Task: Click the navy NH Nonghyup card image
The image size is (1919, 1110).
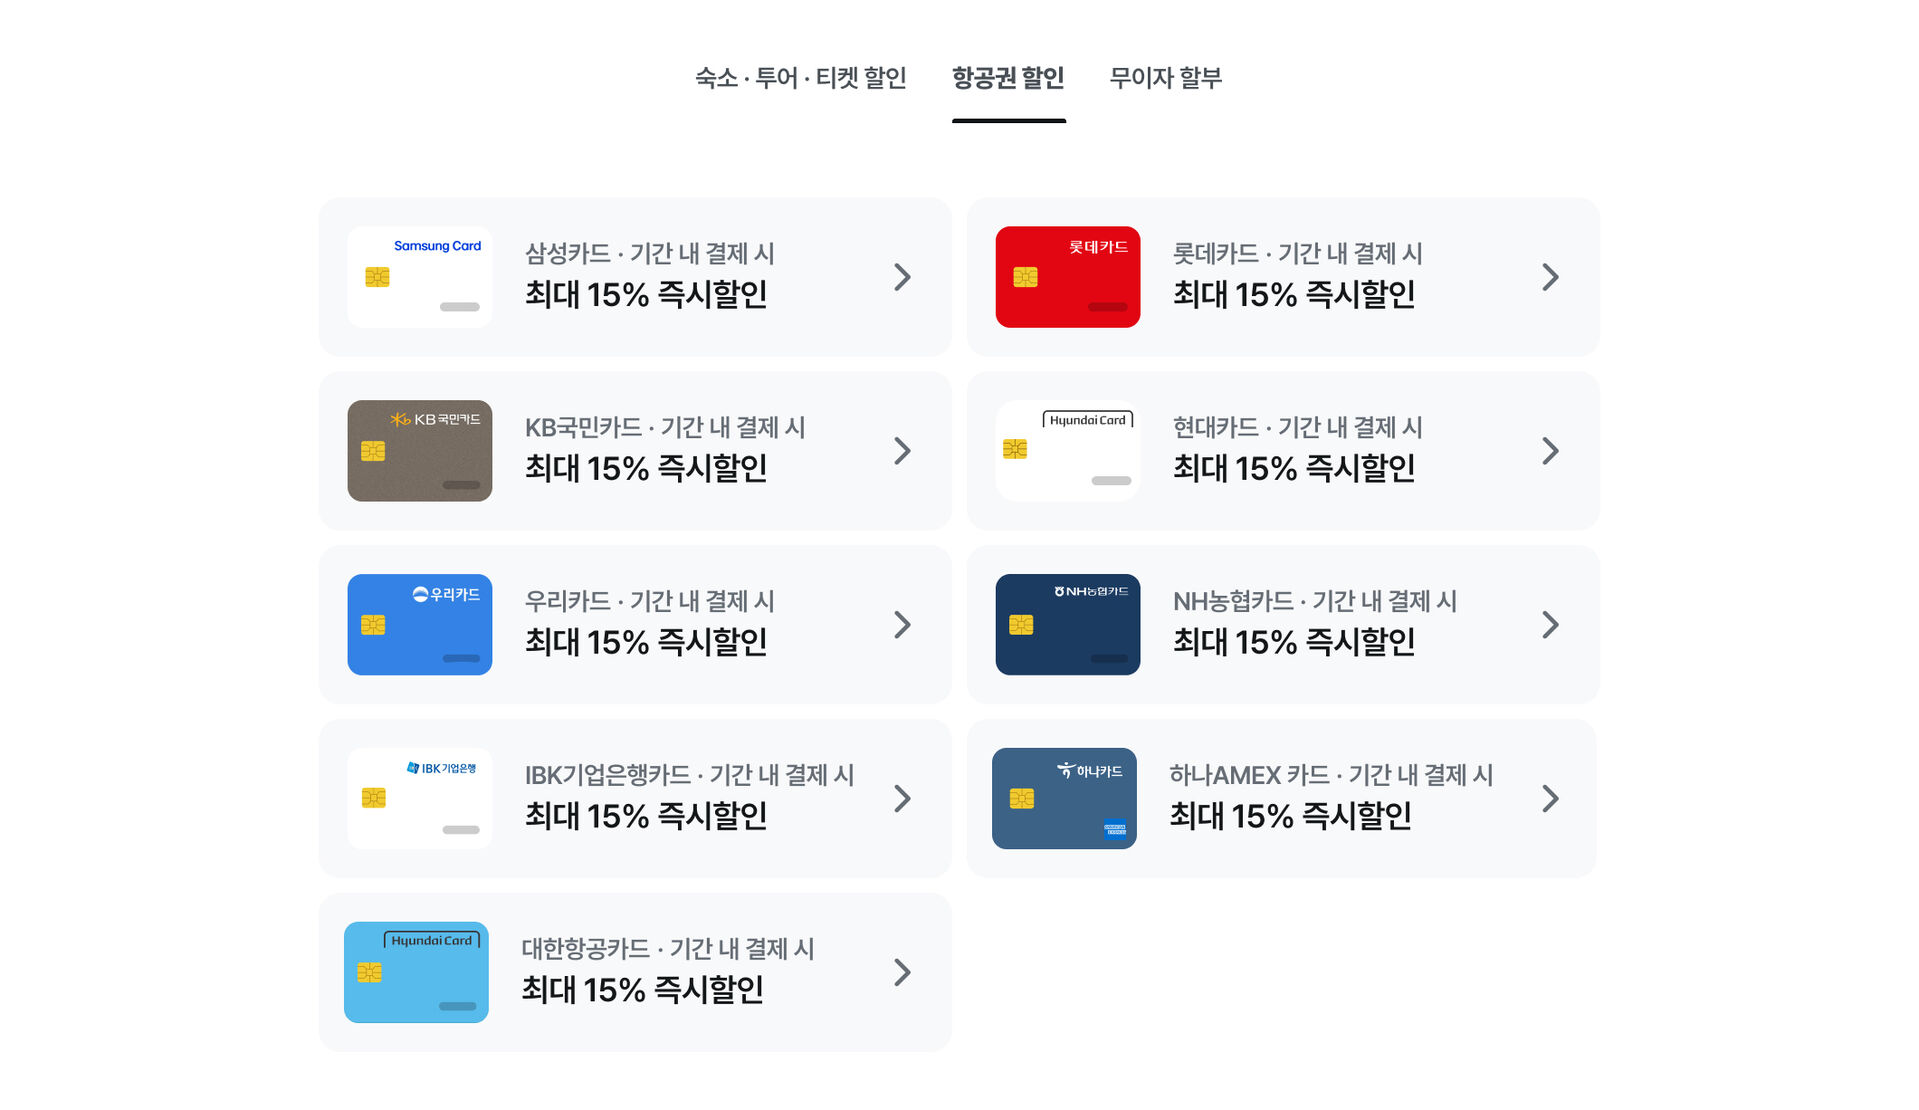Action: point(1067,625)
